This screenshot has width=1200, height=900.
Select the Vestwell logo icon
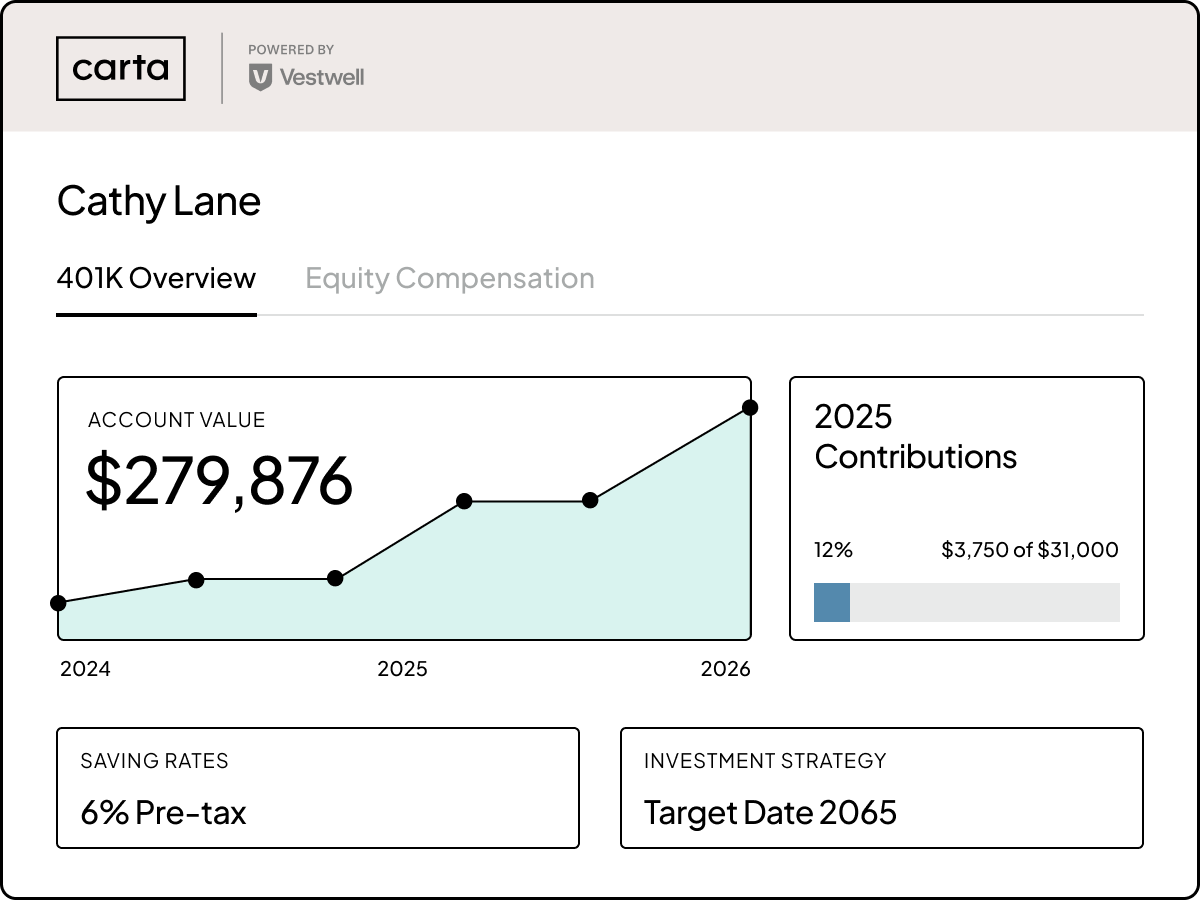coord(258,76)
